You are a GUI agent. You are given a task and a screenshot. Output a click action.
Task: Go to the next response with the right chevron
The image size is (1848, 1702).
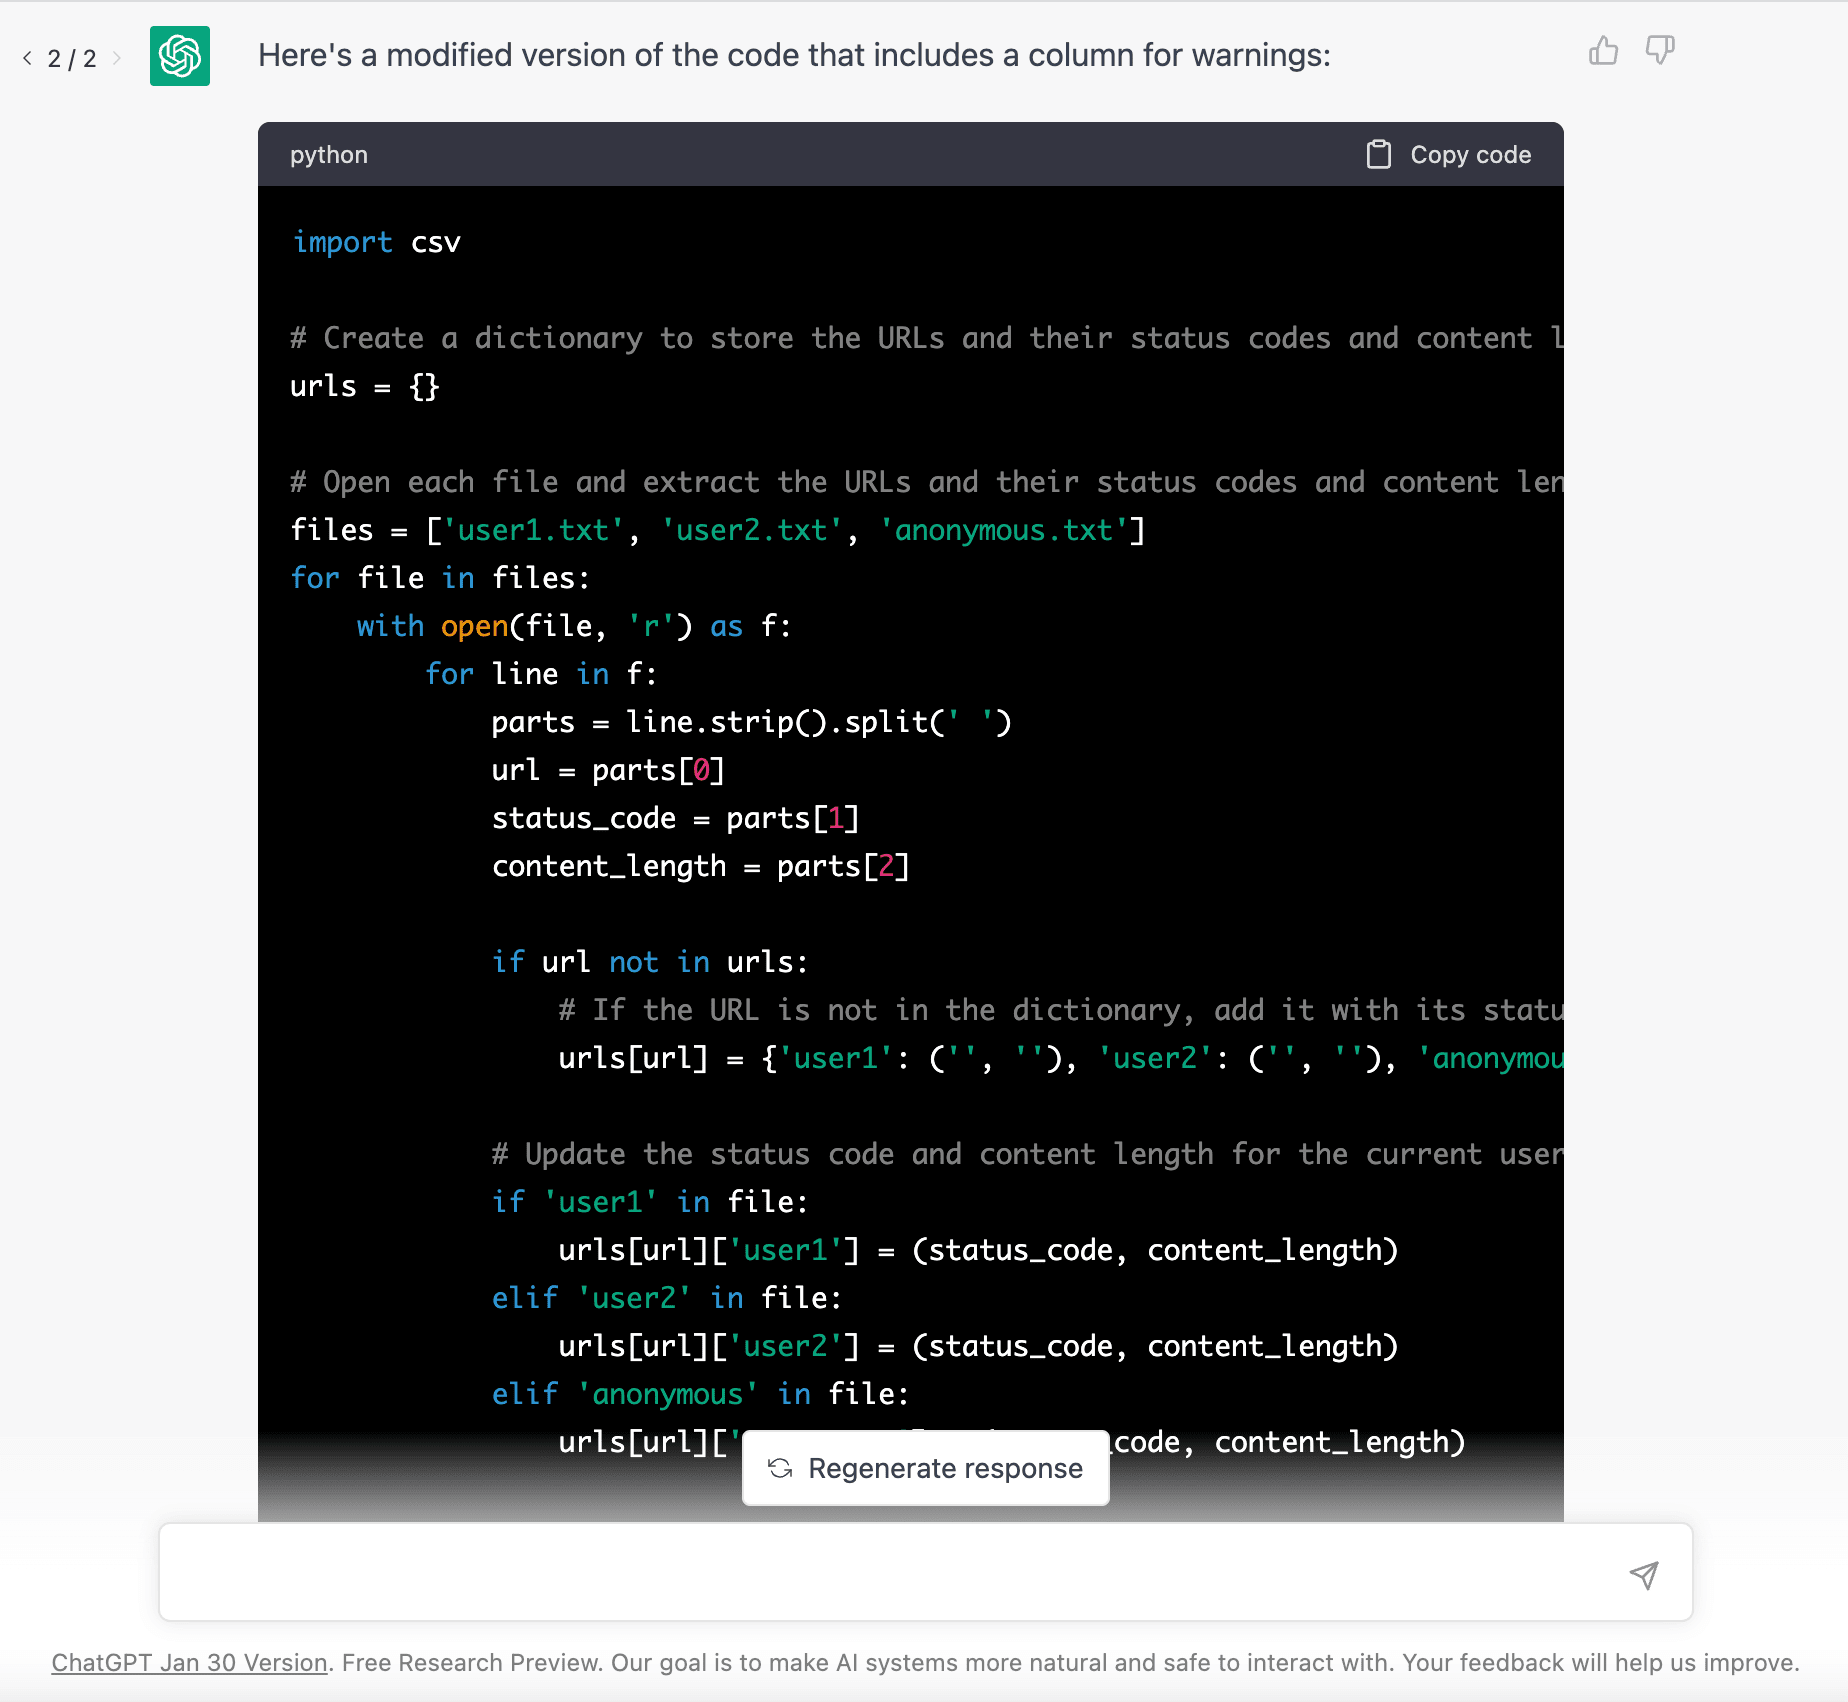117,58
